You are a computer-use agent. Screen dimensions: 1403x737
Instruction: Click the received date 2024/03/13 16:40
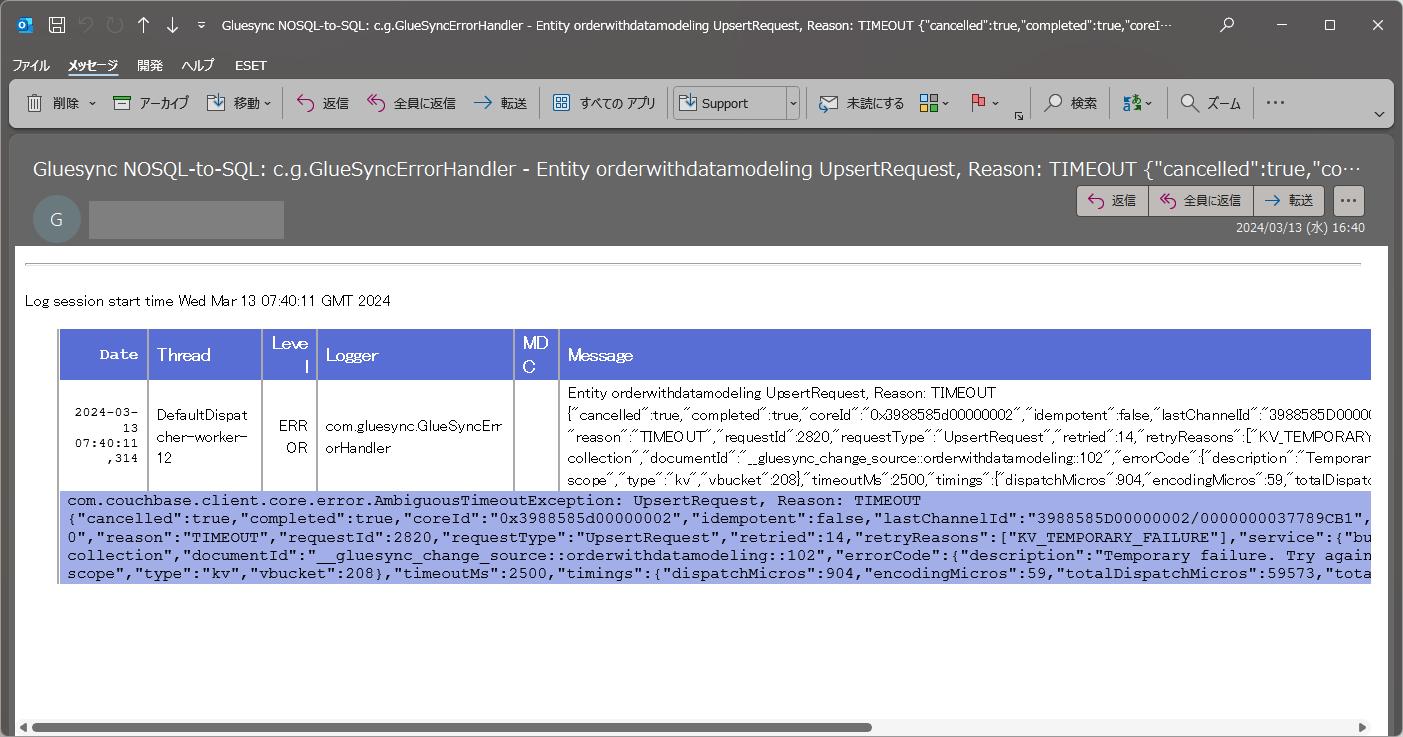1300,228
